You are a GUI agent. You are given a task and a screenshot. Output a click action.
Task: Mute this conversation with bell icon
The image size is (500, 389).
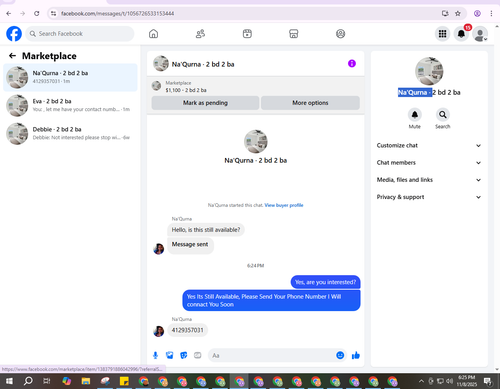pyautogui.click(x=415, y=115)
